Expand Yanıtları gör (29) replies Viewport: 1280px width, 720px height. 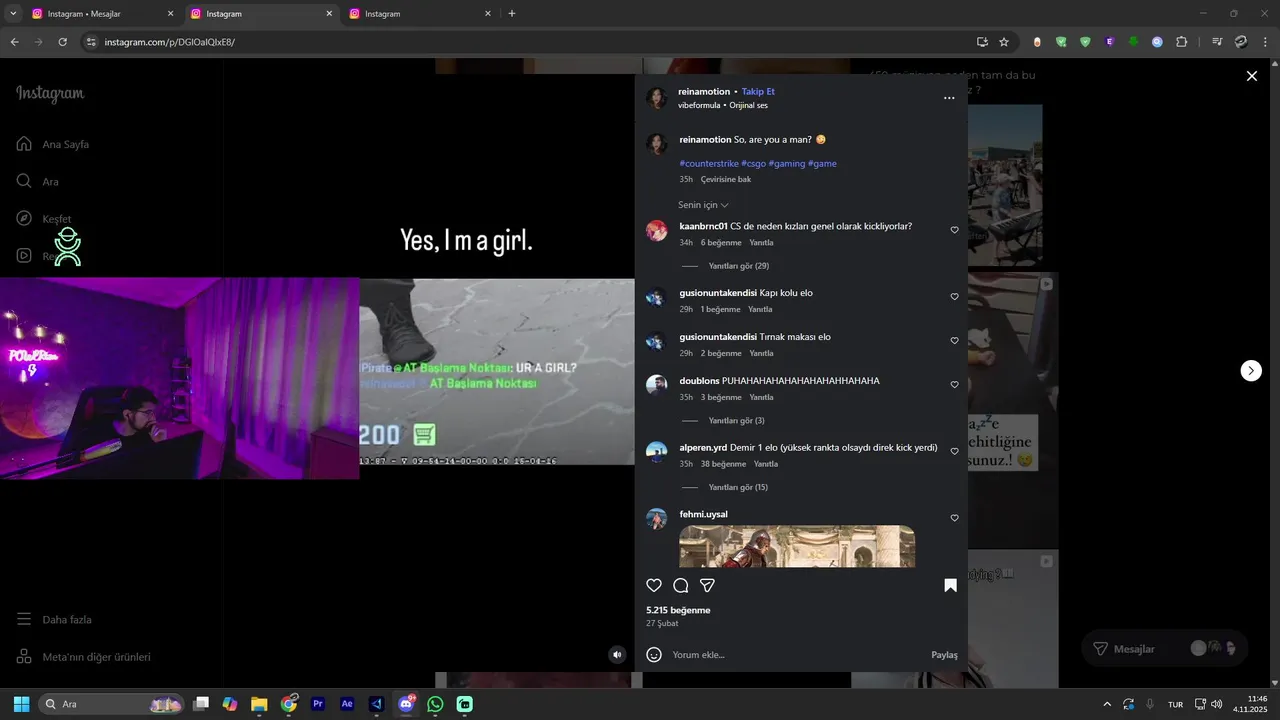[738, 266]
